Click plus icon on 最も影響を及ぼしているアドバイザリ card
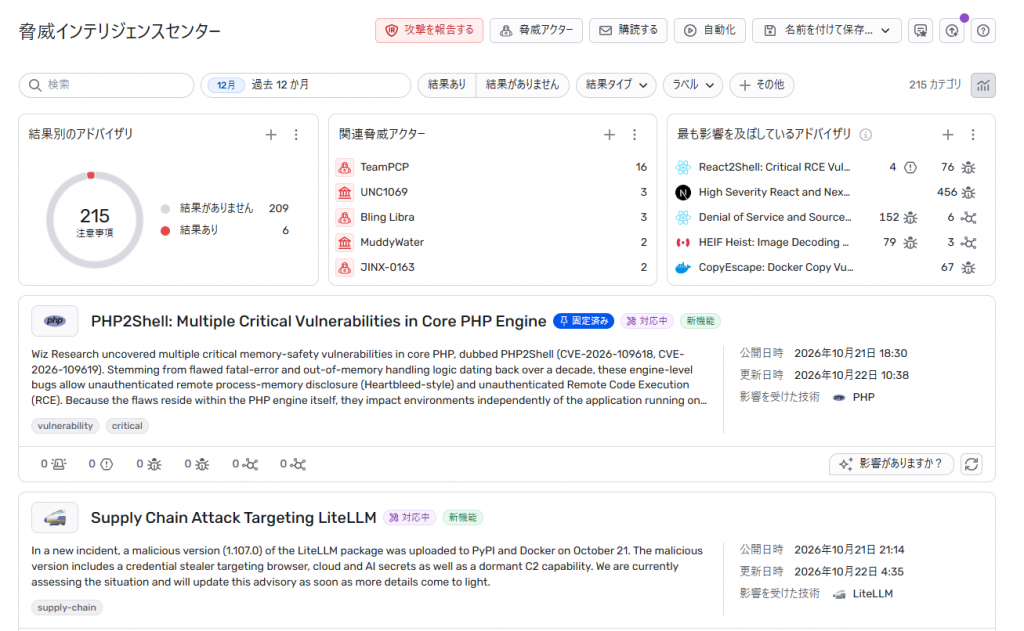Image resolution: width=1024 pixels, height=631 pixels. pos(948,135)
